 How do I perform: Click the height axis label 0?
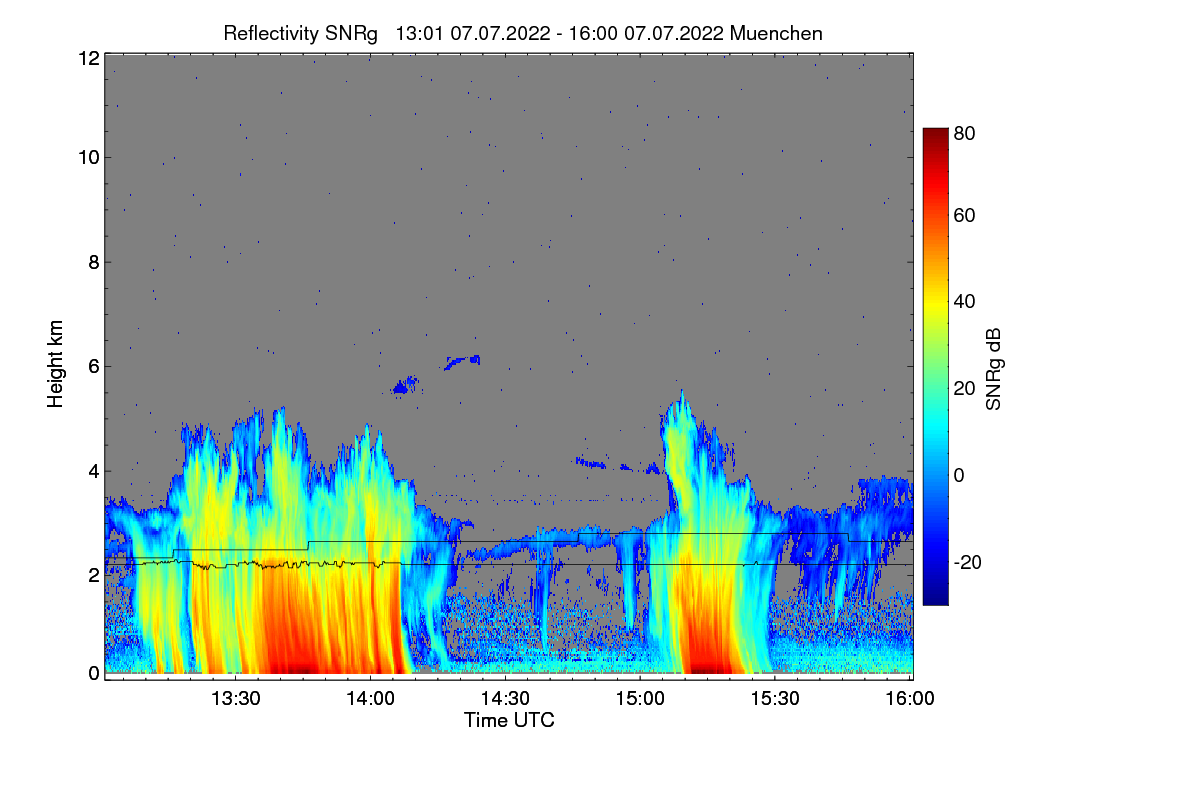(x=93, y=673)
